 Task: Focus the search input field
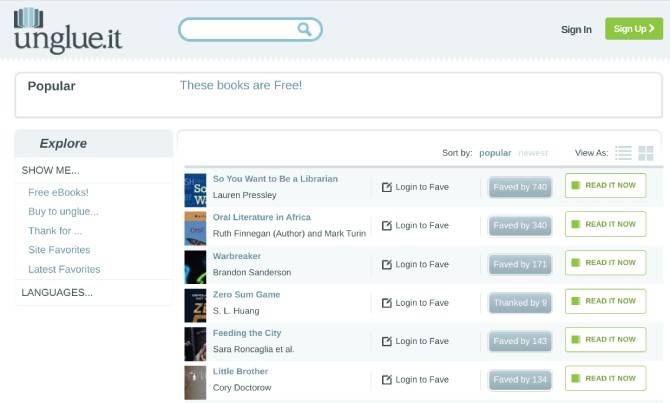[250, 29]
